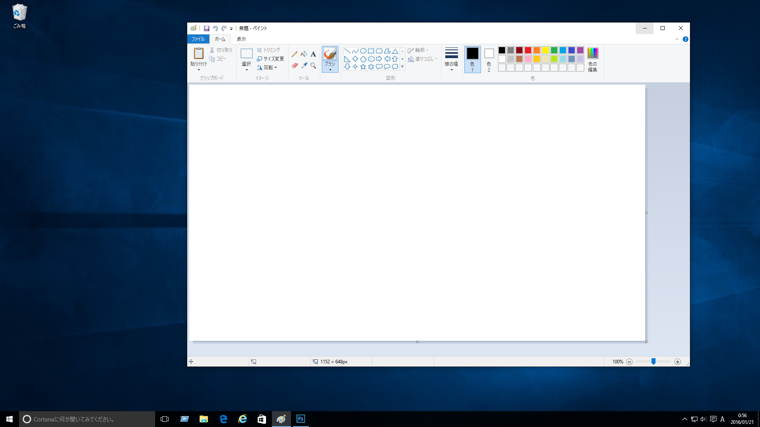Open Photoshop from the taskbar
Screen dimensions: 760x427
pos(301,419)
